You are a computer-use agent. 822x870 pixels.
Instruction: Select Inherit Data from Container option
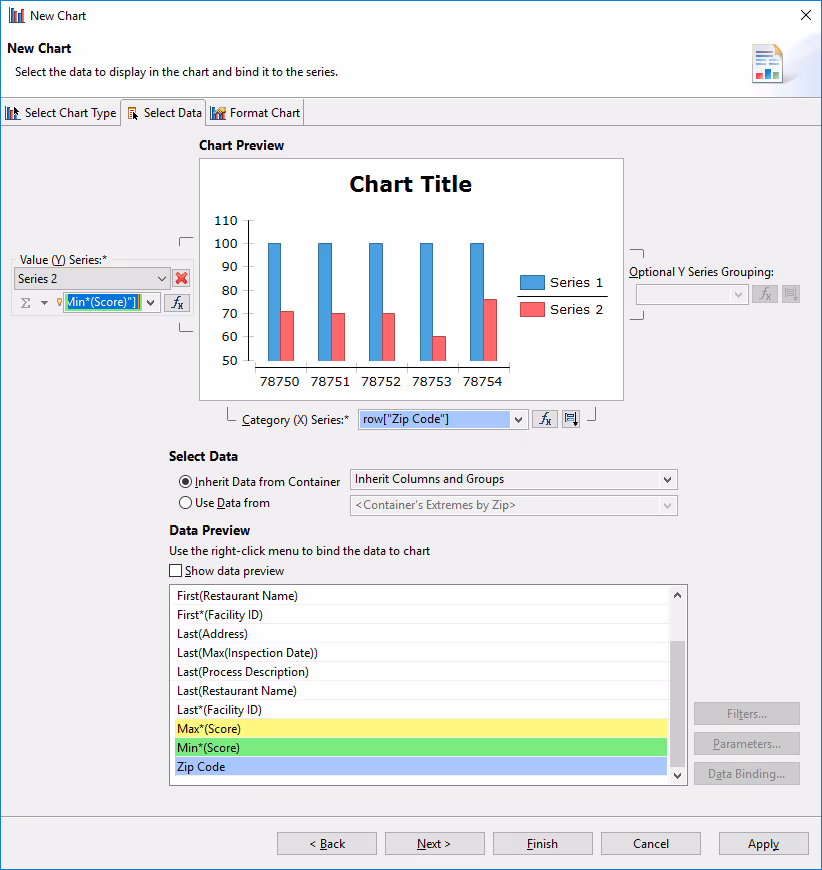(185, 482)
